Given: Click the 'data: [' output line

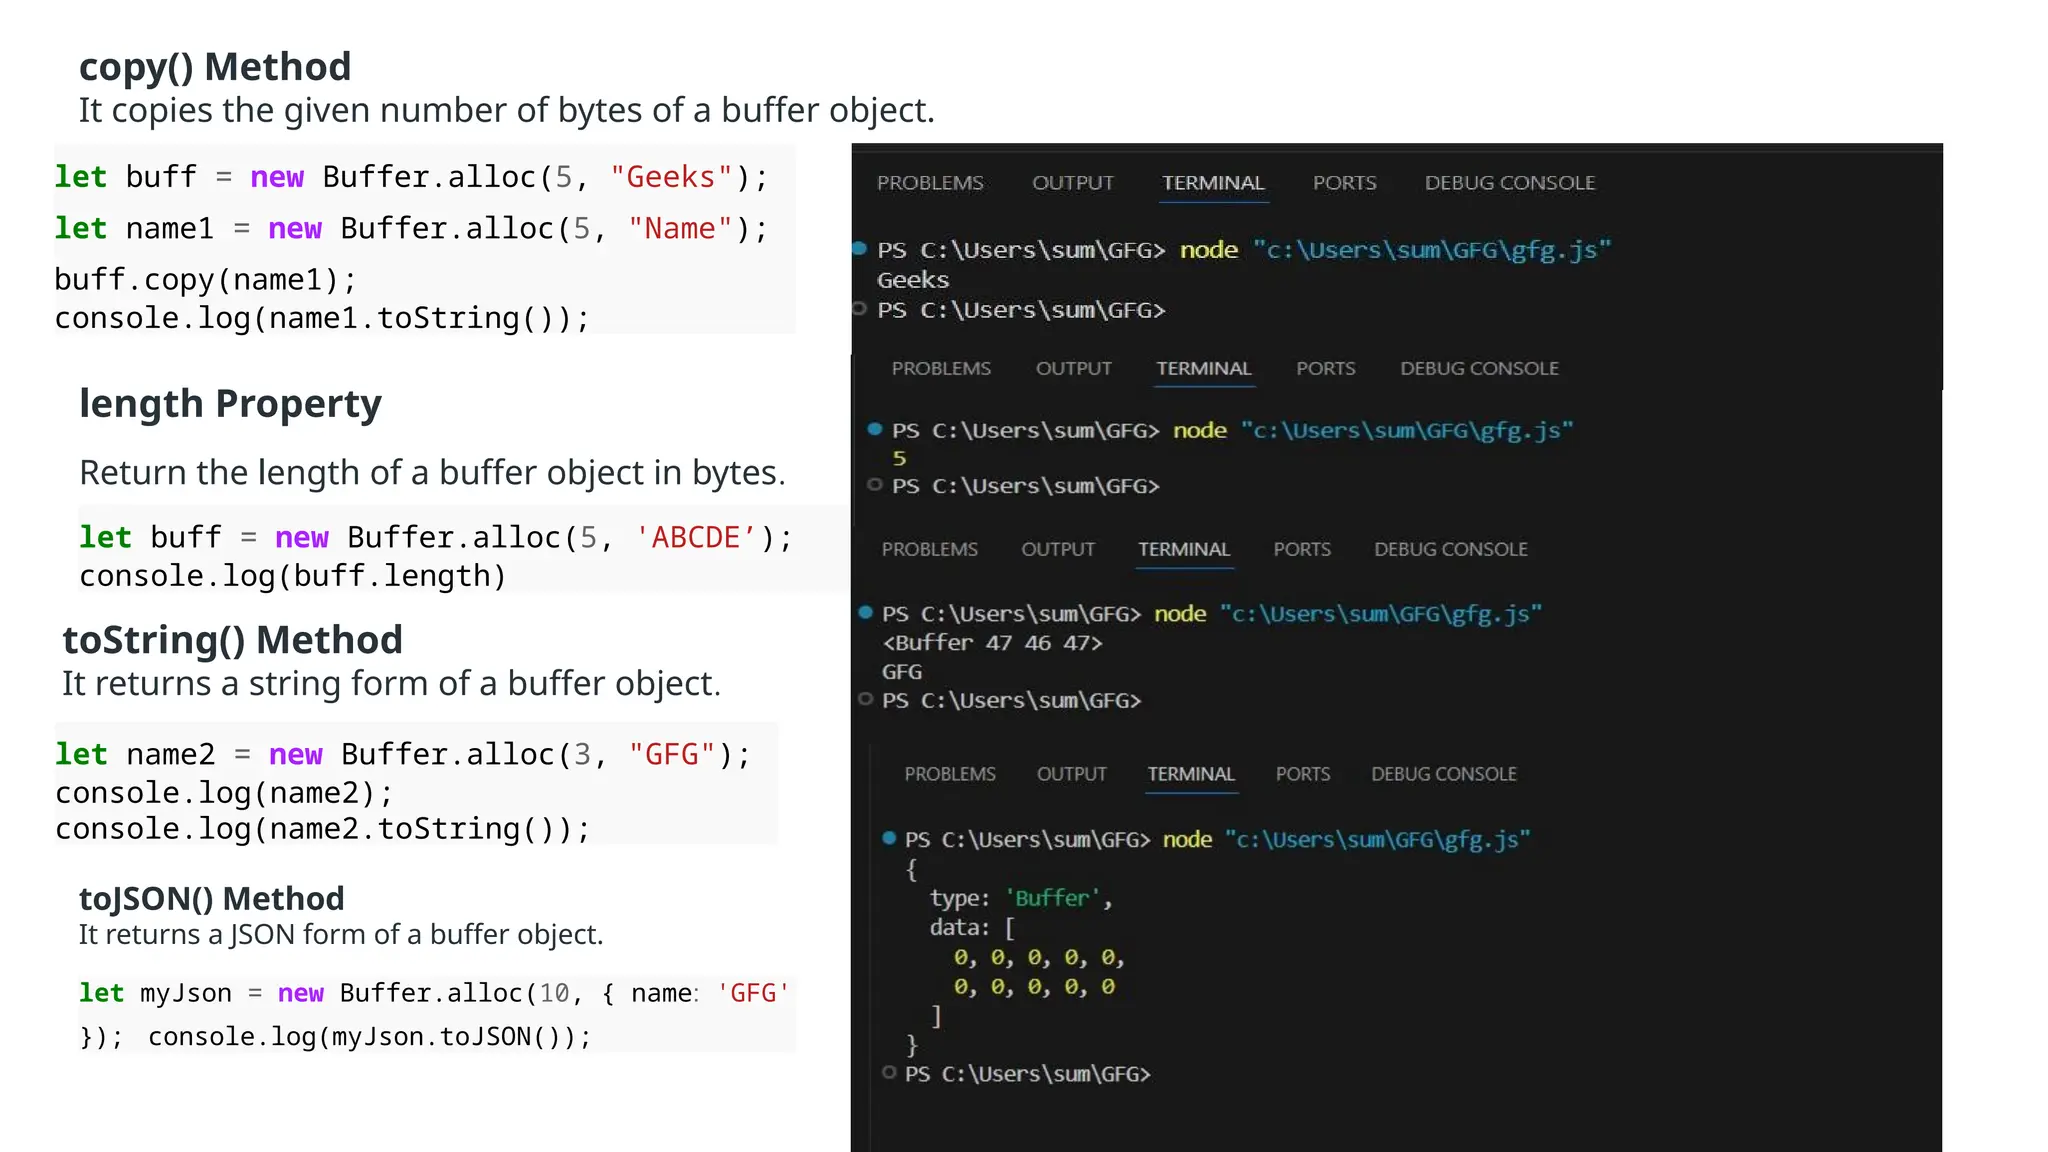Looking at the screenshot, I should (972, 928).
